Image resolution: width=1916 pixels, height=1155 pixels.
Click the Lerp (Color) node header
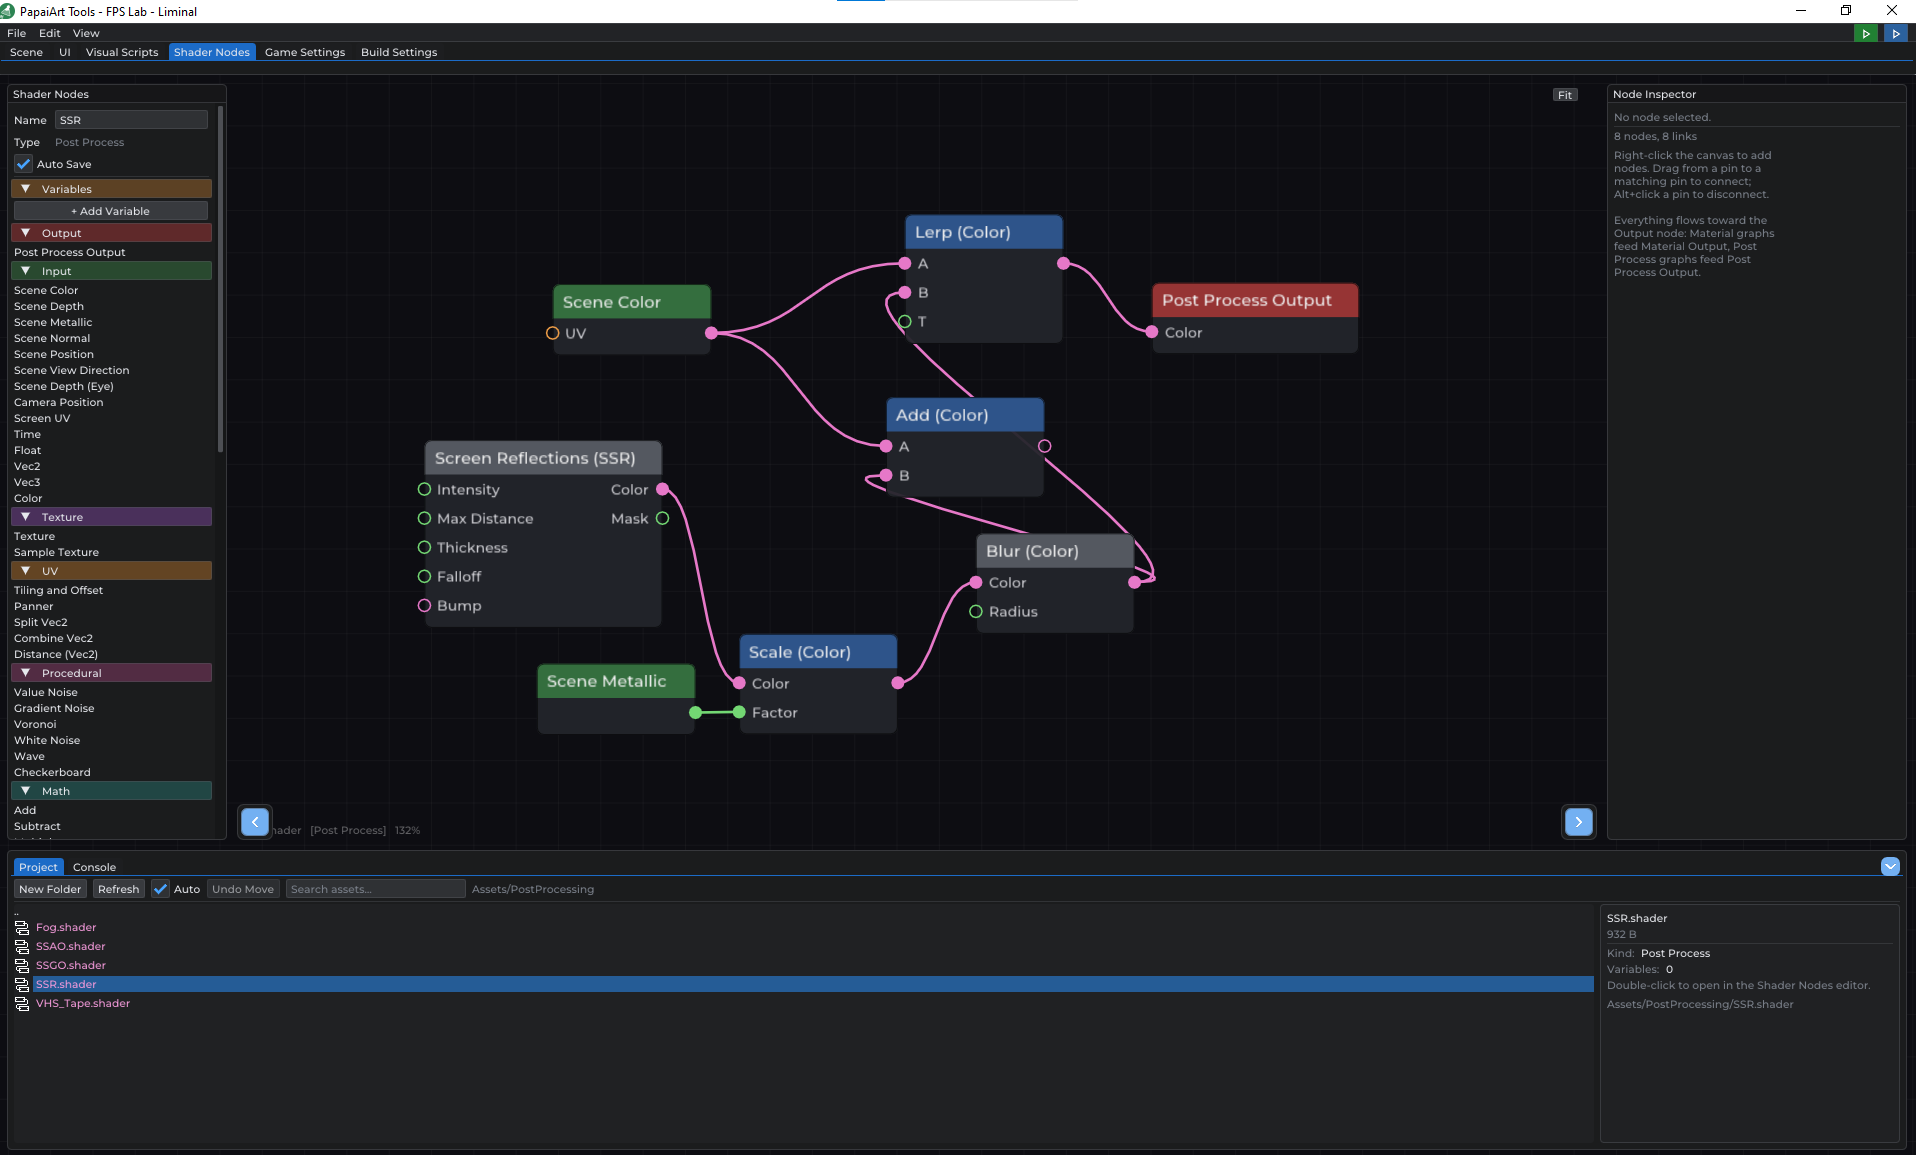(983, 232)
